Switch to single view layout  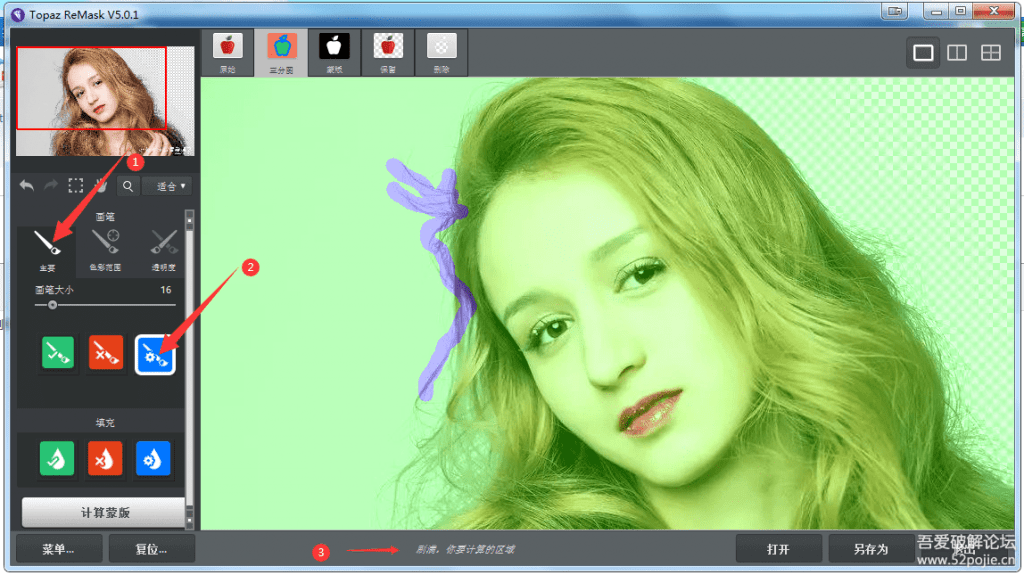[x=923, y=53]
